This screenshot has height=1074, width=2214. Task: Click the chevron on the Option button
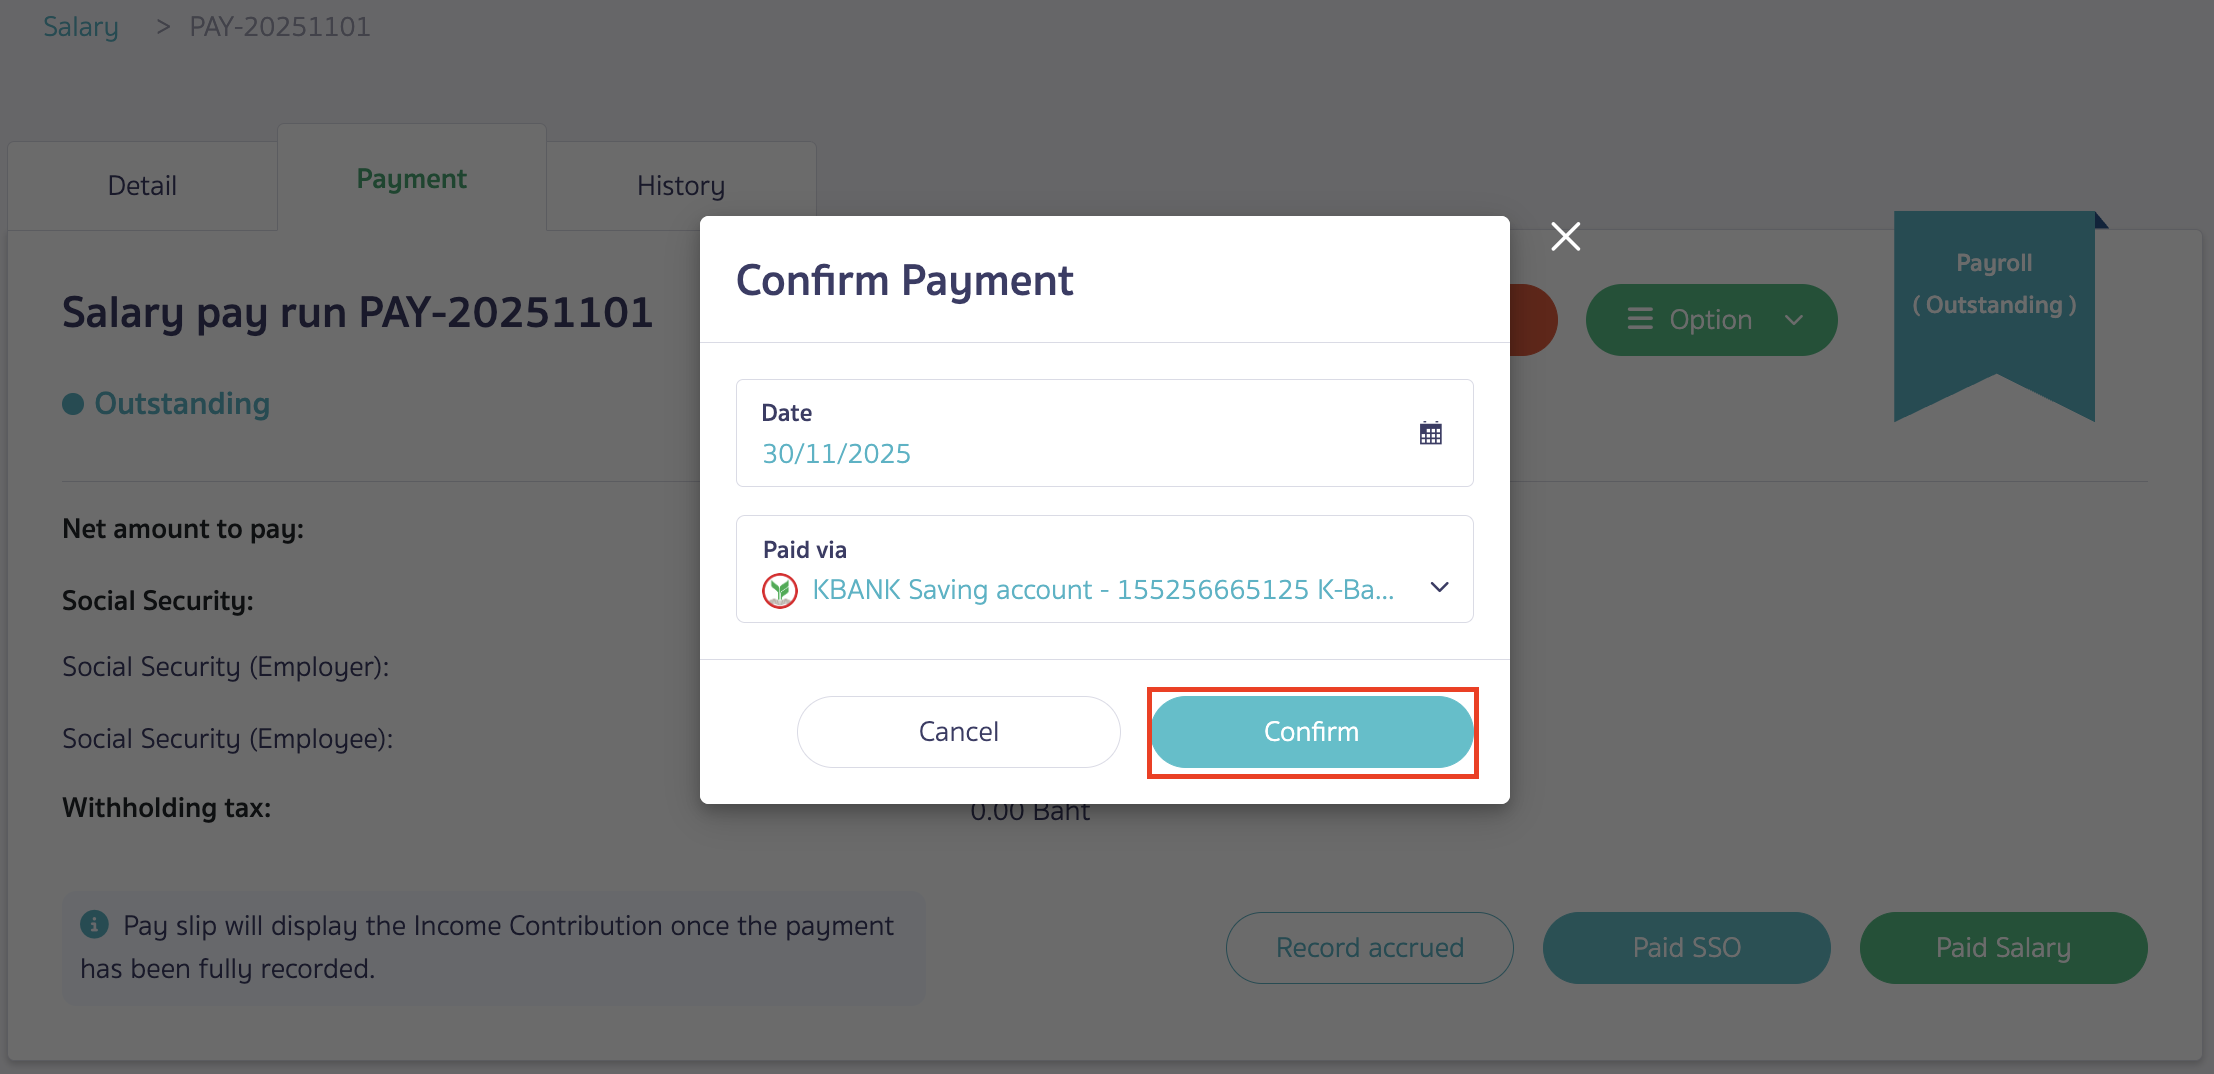point(1793,320)
